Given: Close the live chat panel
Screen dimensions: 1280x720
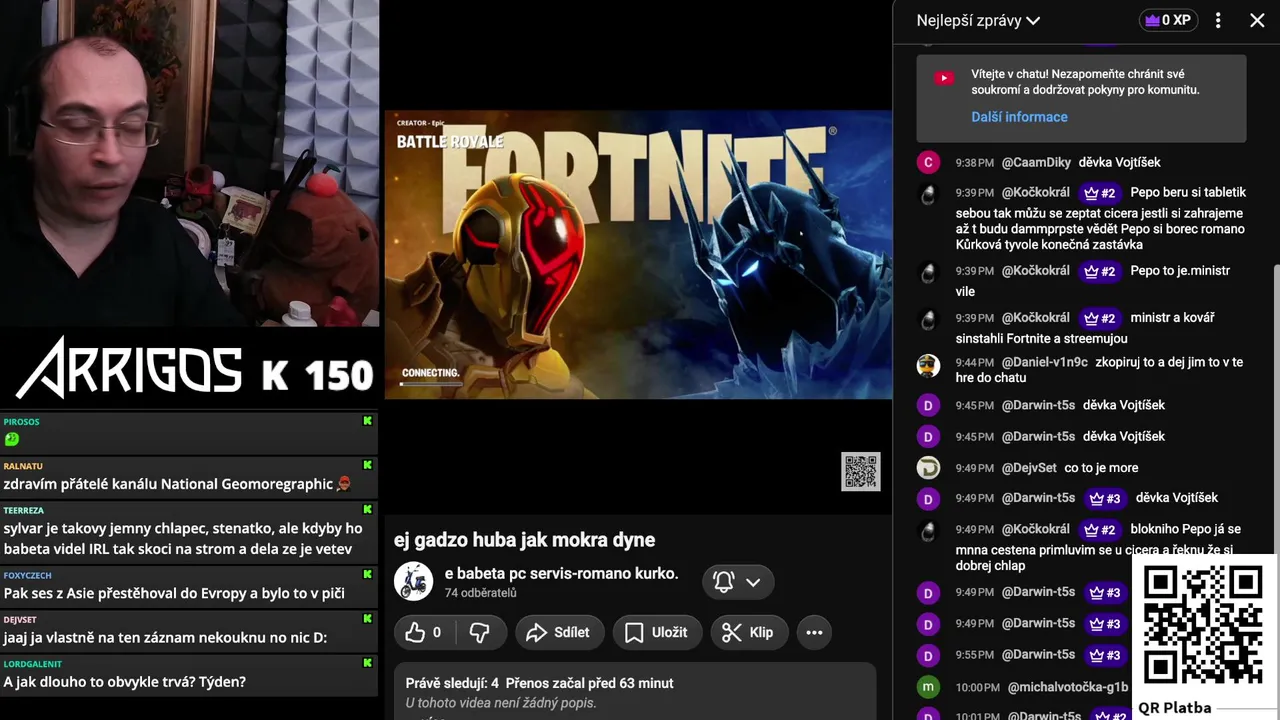Looking at the screenshot, I should point(1257,20).
